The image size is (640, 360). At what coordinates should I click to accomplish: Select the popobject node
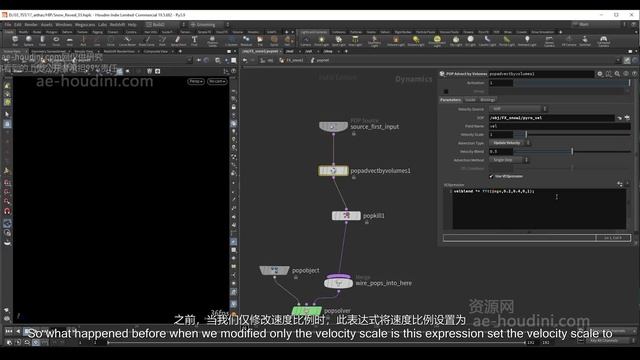274,270
